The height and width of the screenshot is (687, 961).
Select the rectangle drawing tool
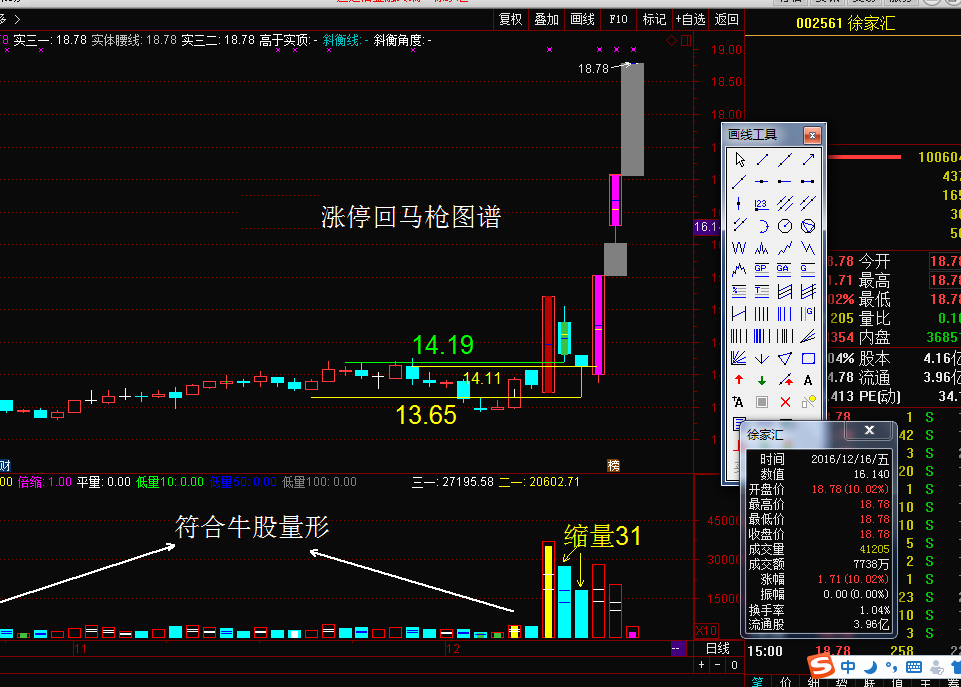[808, 358]
